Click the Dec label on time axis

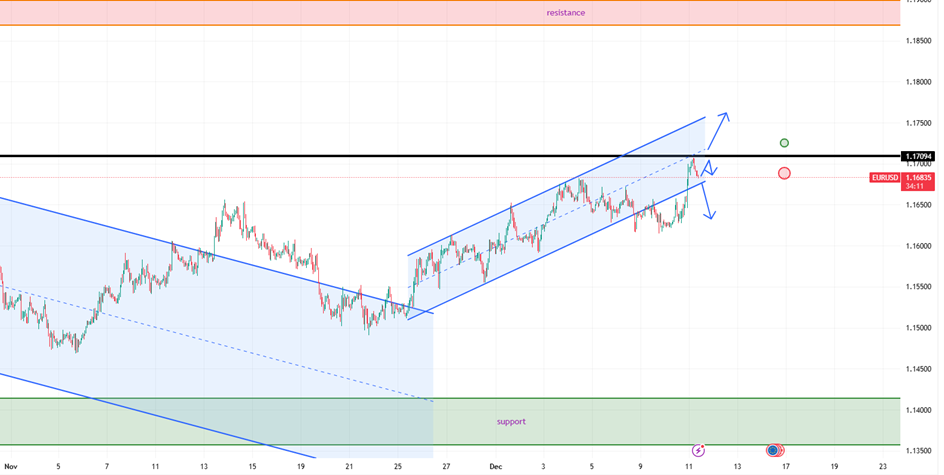tap(495, 466)
